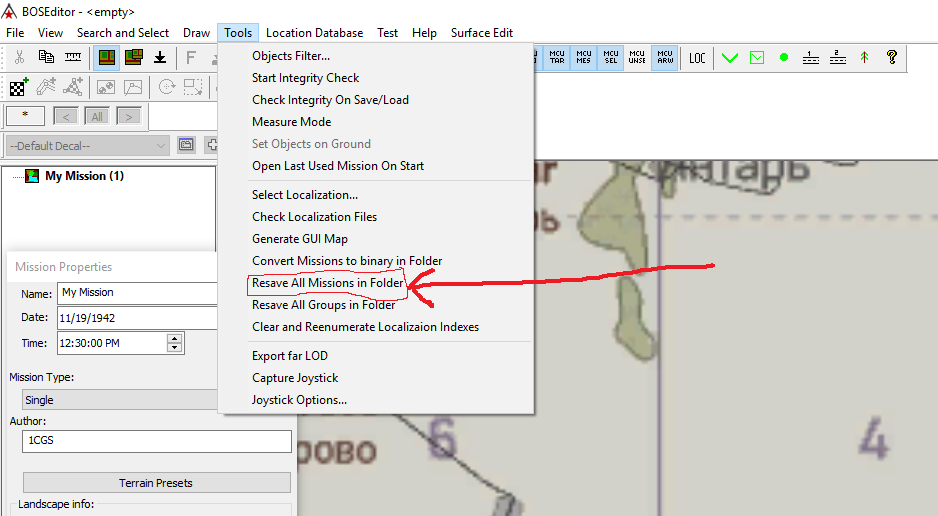Toggle the MCU UNSE filter
The image size is (938, 516).
tap(637, 57)
